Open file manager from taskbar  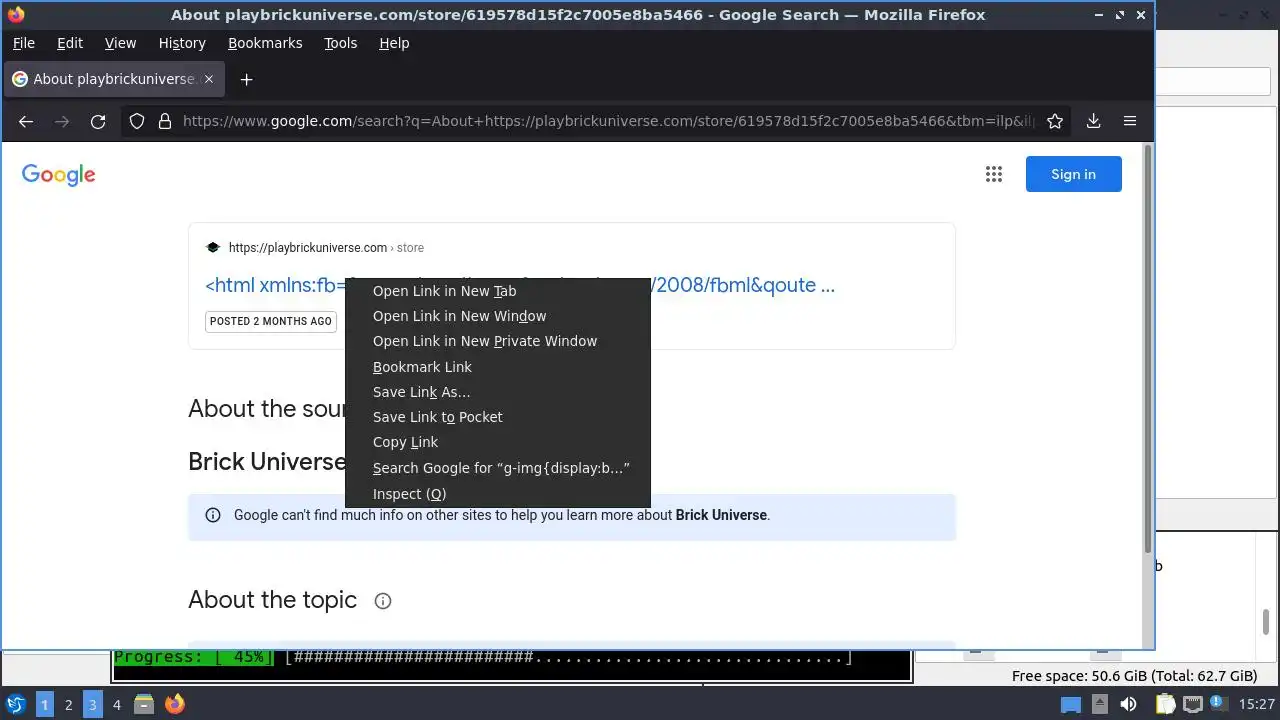(x=144, y=704)
